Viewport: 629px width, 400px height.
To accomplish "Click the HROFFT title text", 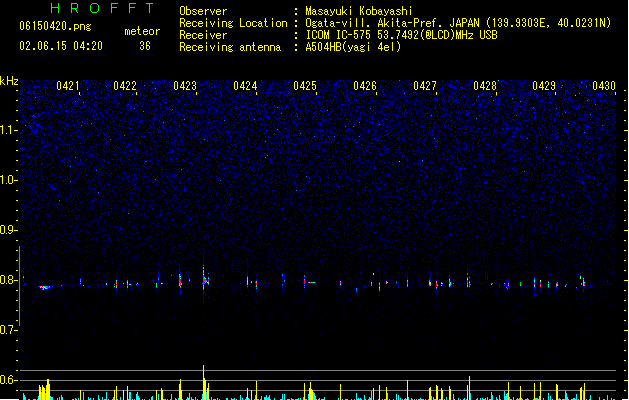I will click(x=102, y=8).
